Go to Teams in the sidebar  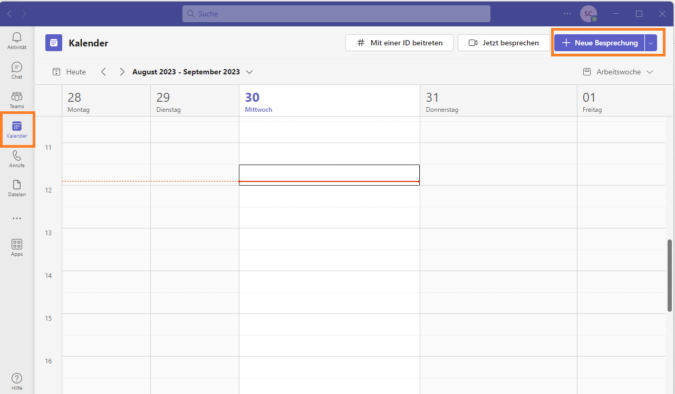[x=17, y=99]
